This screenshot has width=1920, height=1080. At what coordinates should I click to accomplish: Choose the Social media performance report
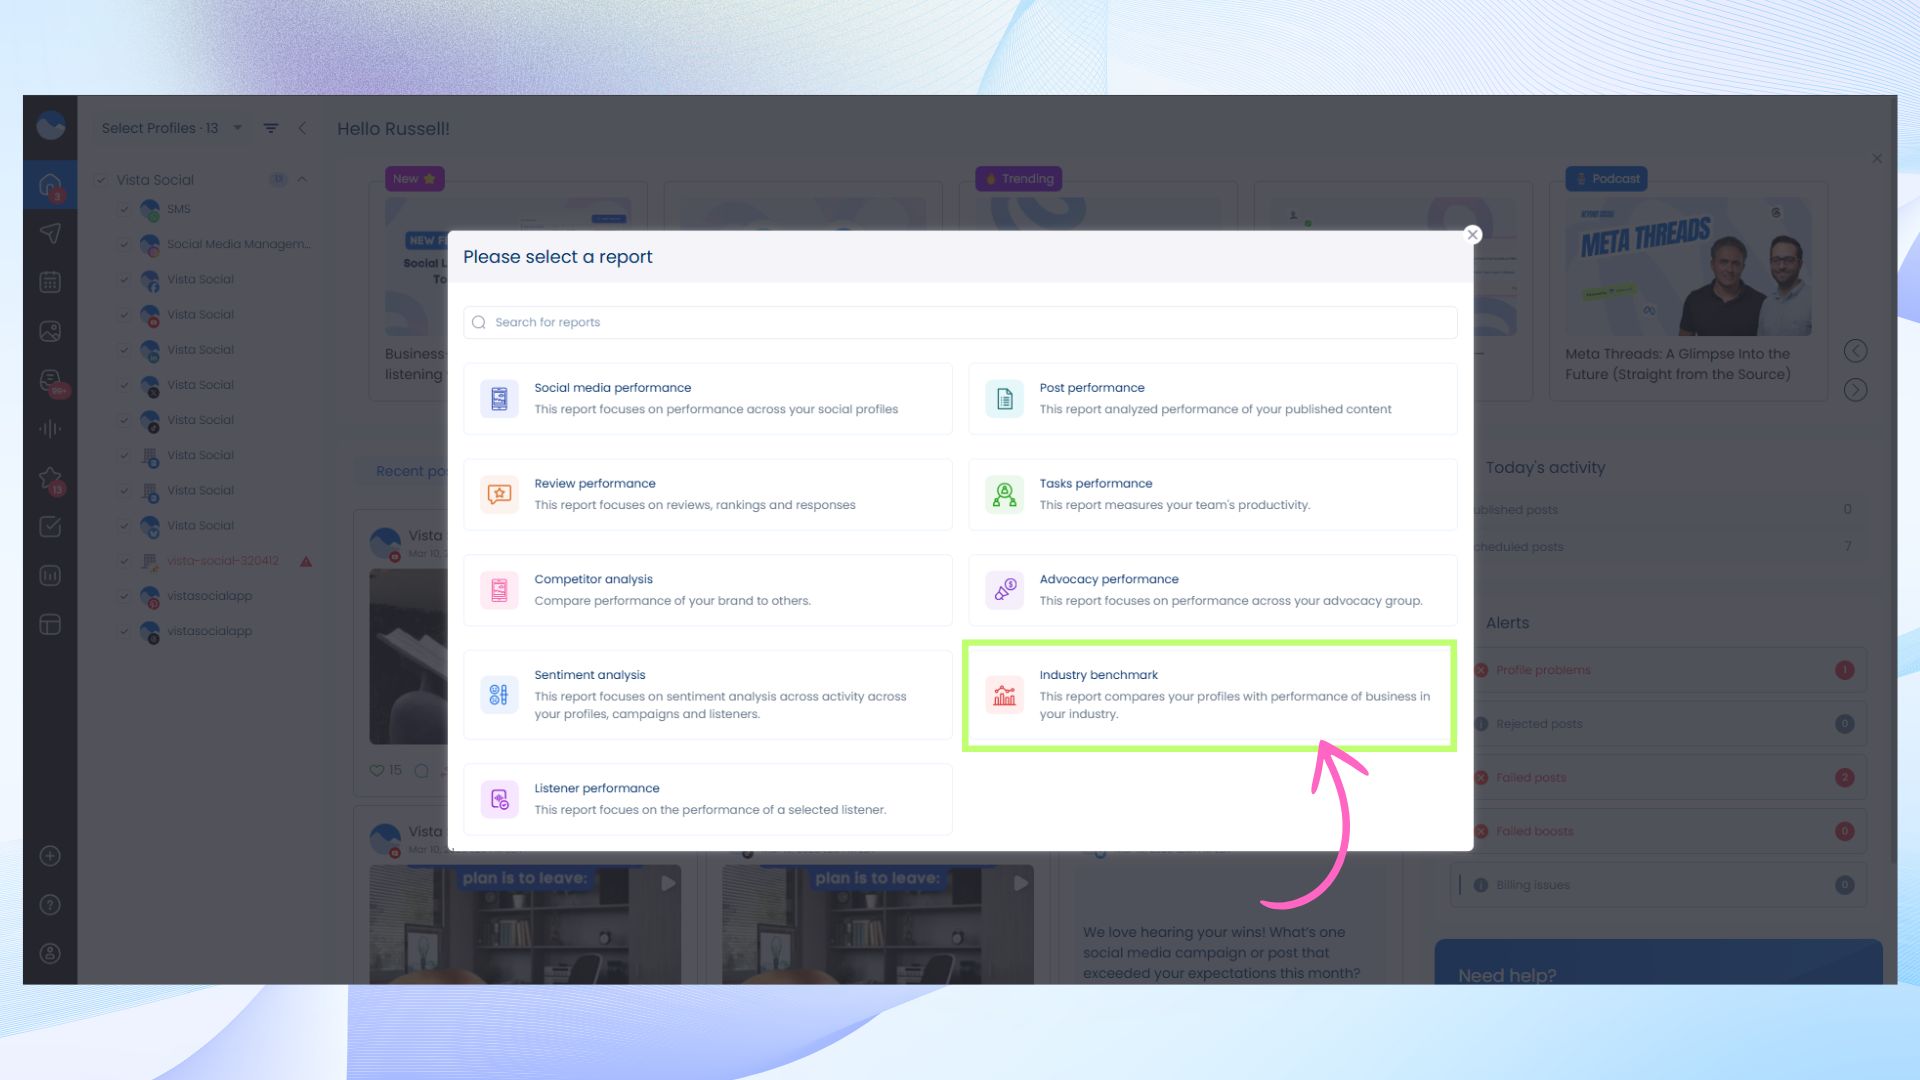click(707, 398)
